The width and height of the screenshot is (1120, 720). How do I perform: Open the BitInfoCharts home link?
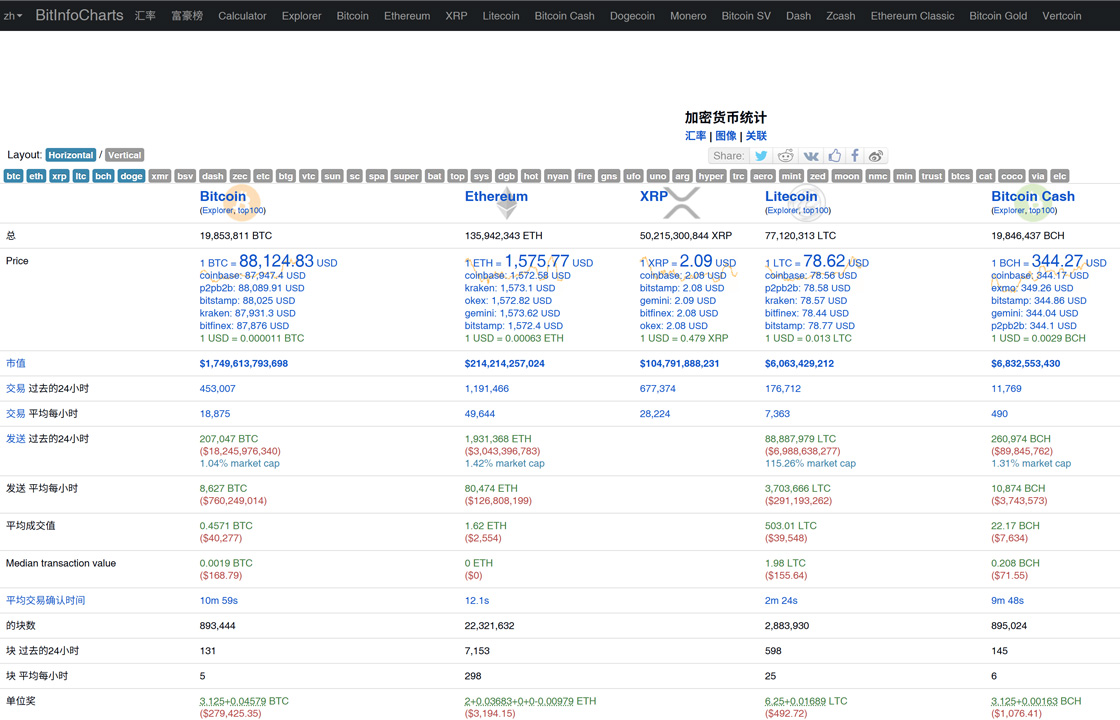tap(79, 15)
